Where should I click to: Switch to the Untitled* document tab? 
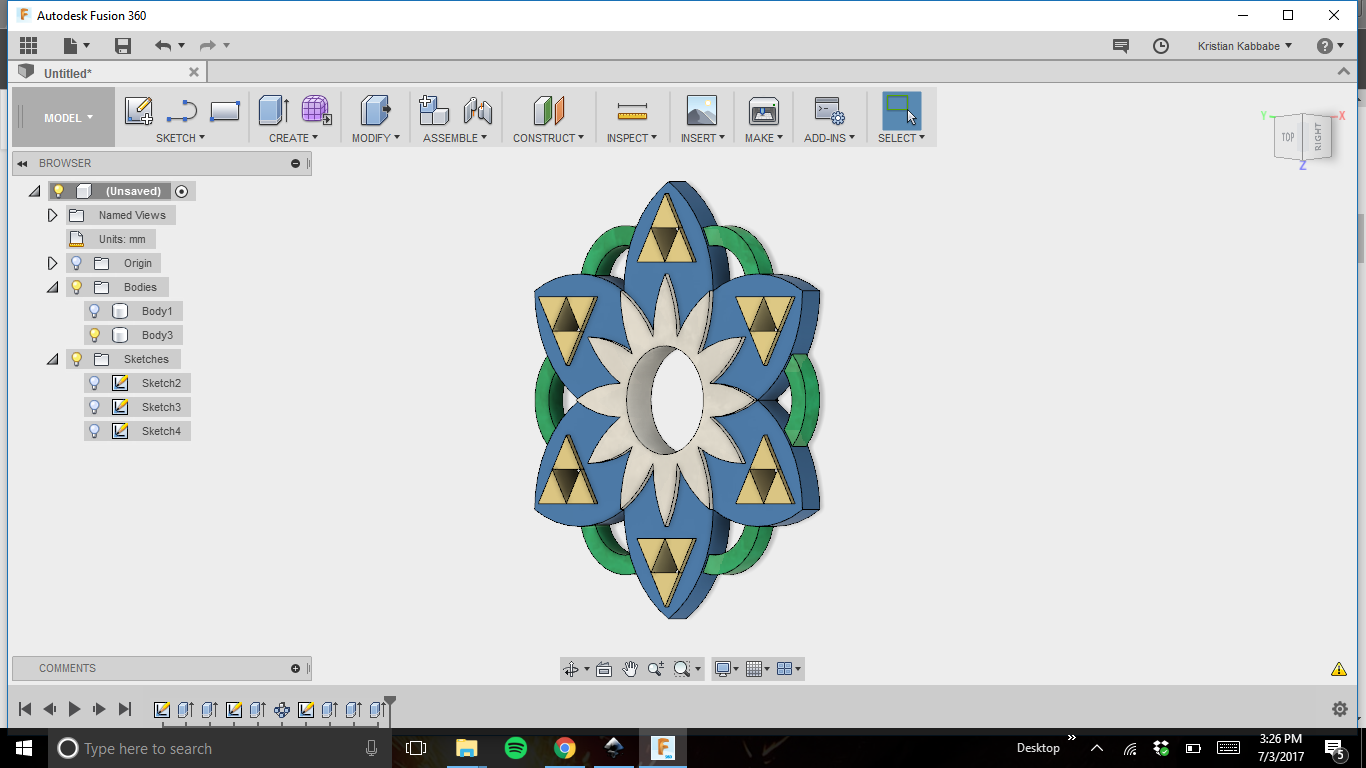(x=68, y=73)
